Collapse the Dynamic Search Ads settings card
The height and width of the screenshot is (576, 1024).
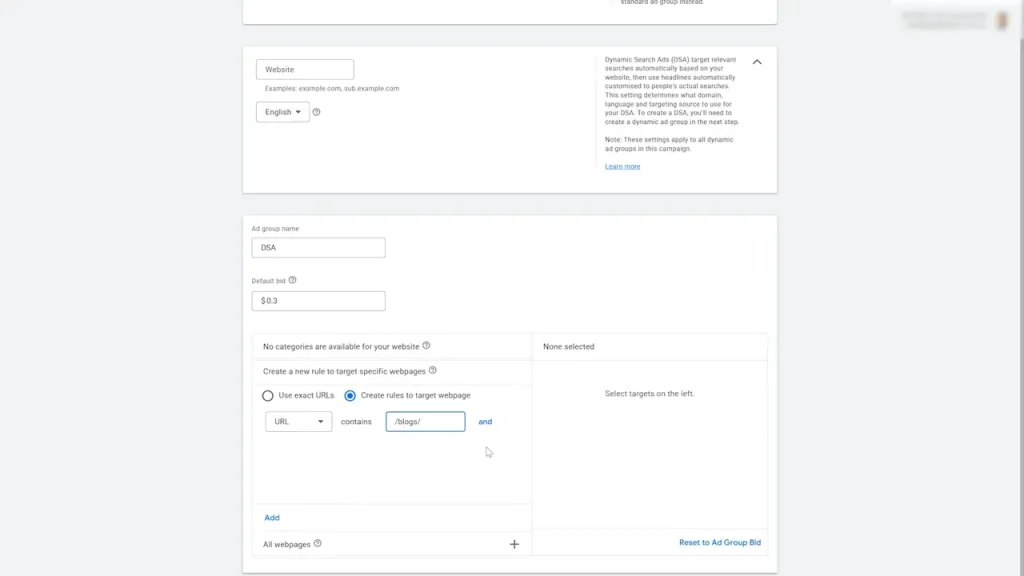tap(757, 62)
